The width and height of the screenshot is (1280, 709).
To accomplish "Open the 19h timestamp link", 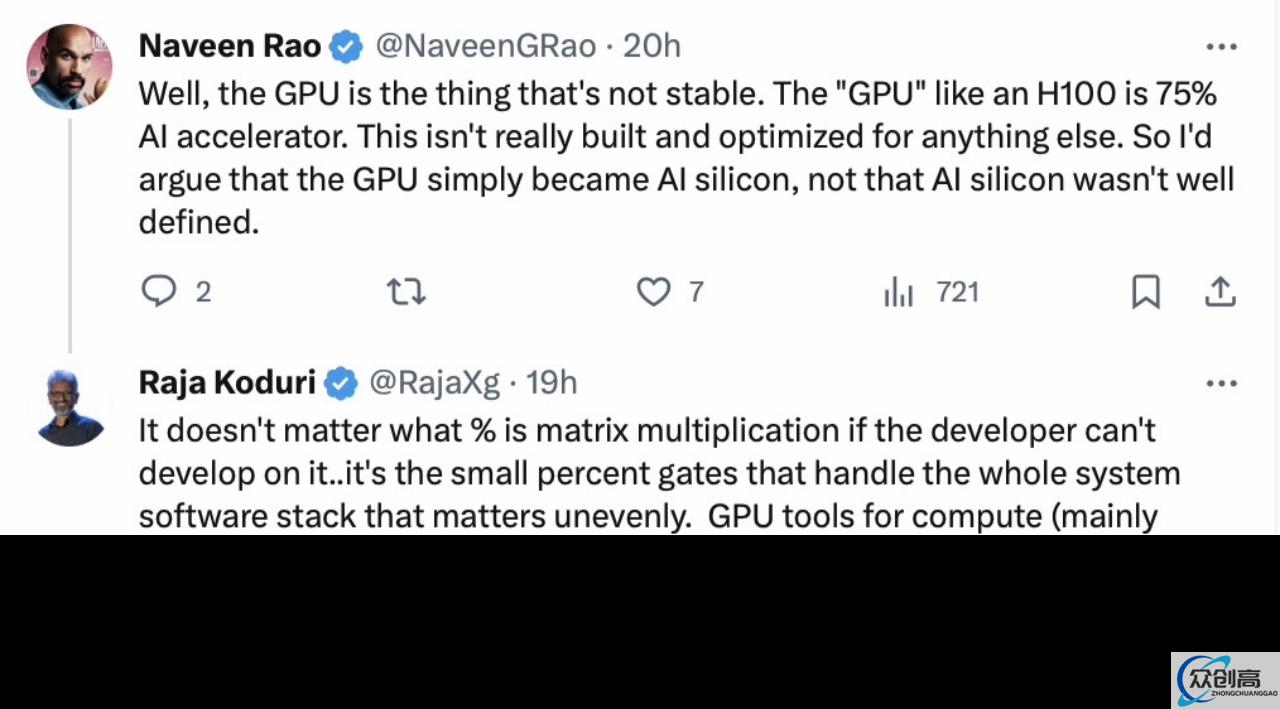I will pyautogui.click(x=551, y=382).
